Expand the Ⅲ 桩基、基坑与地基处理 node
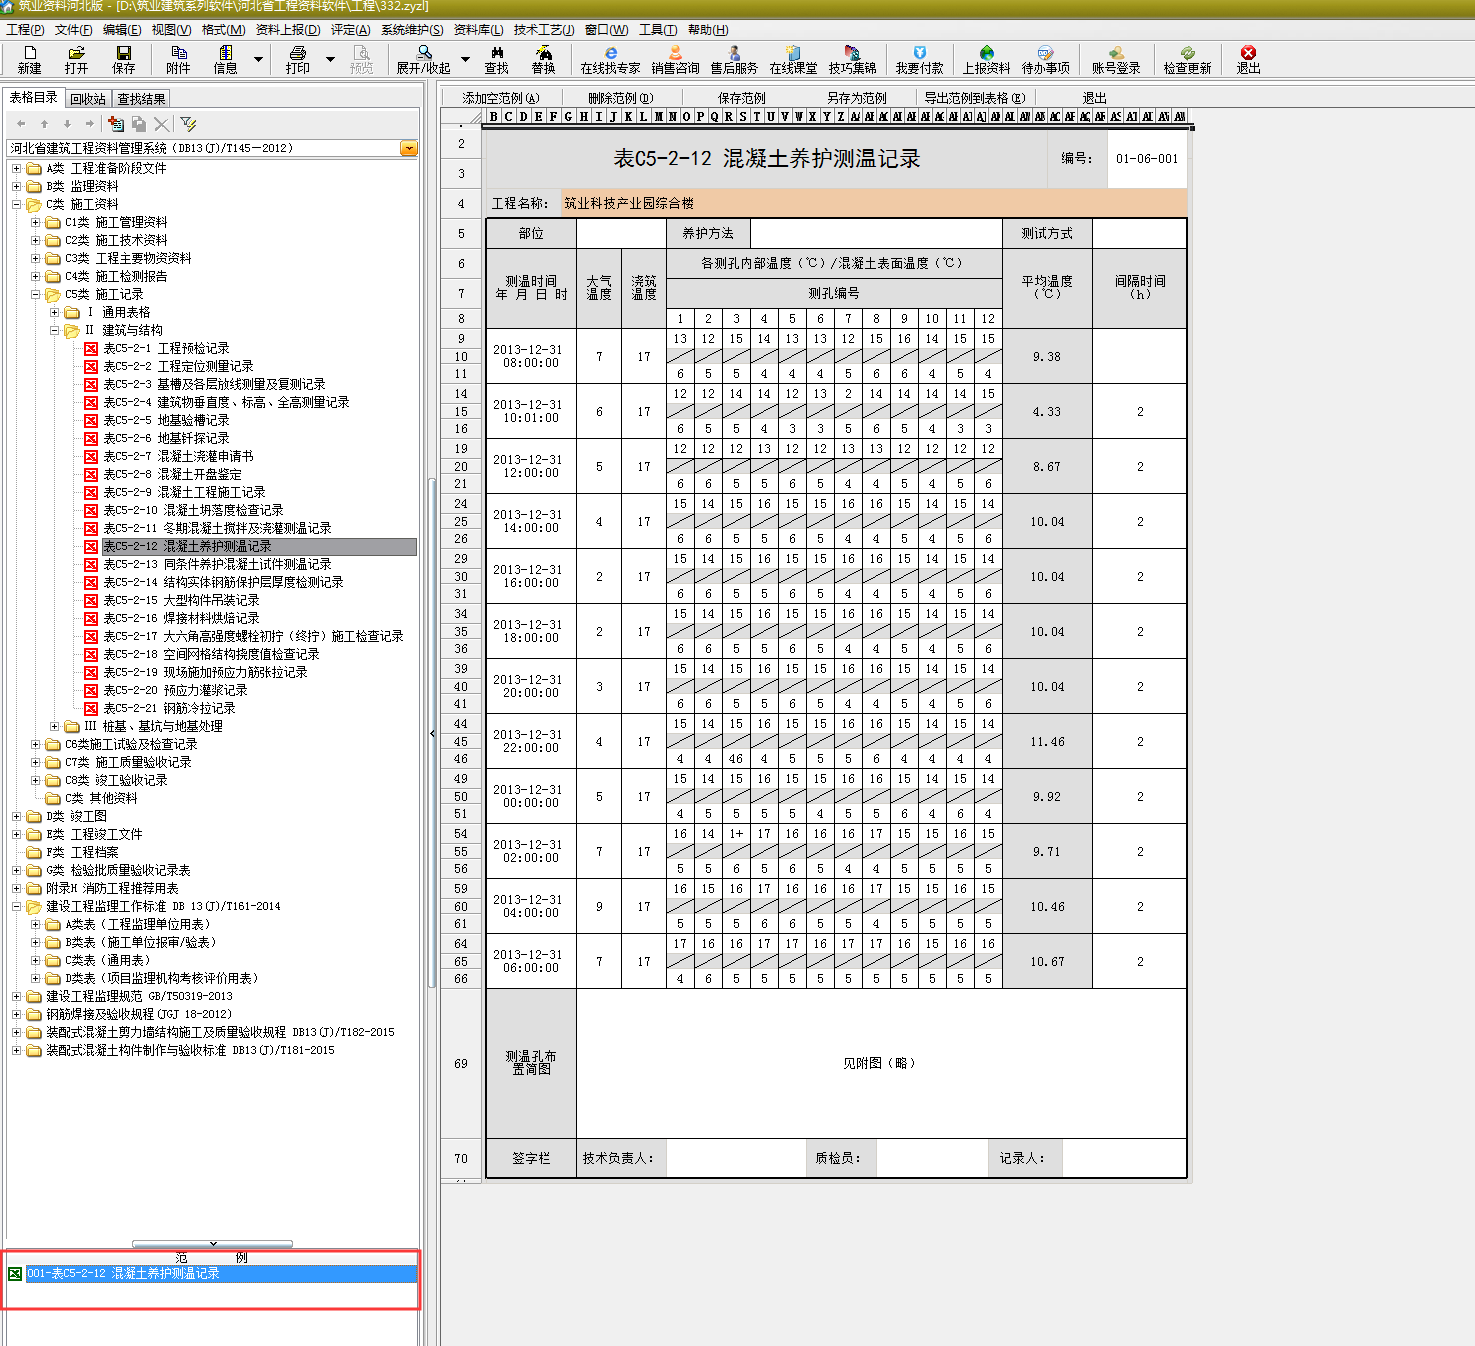1475x1346 pixels. pyautogui.click(x=55, y=726)
